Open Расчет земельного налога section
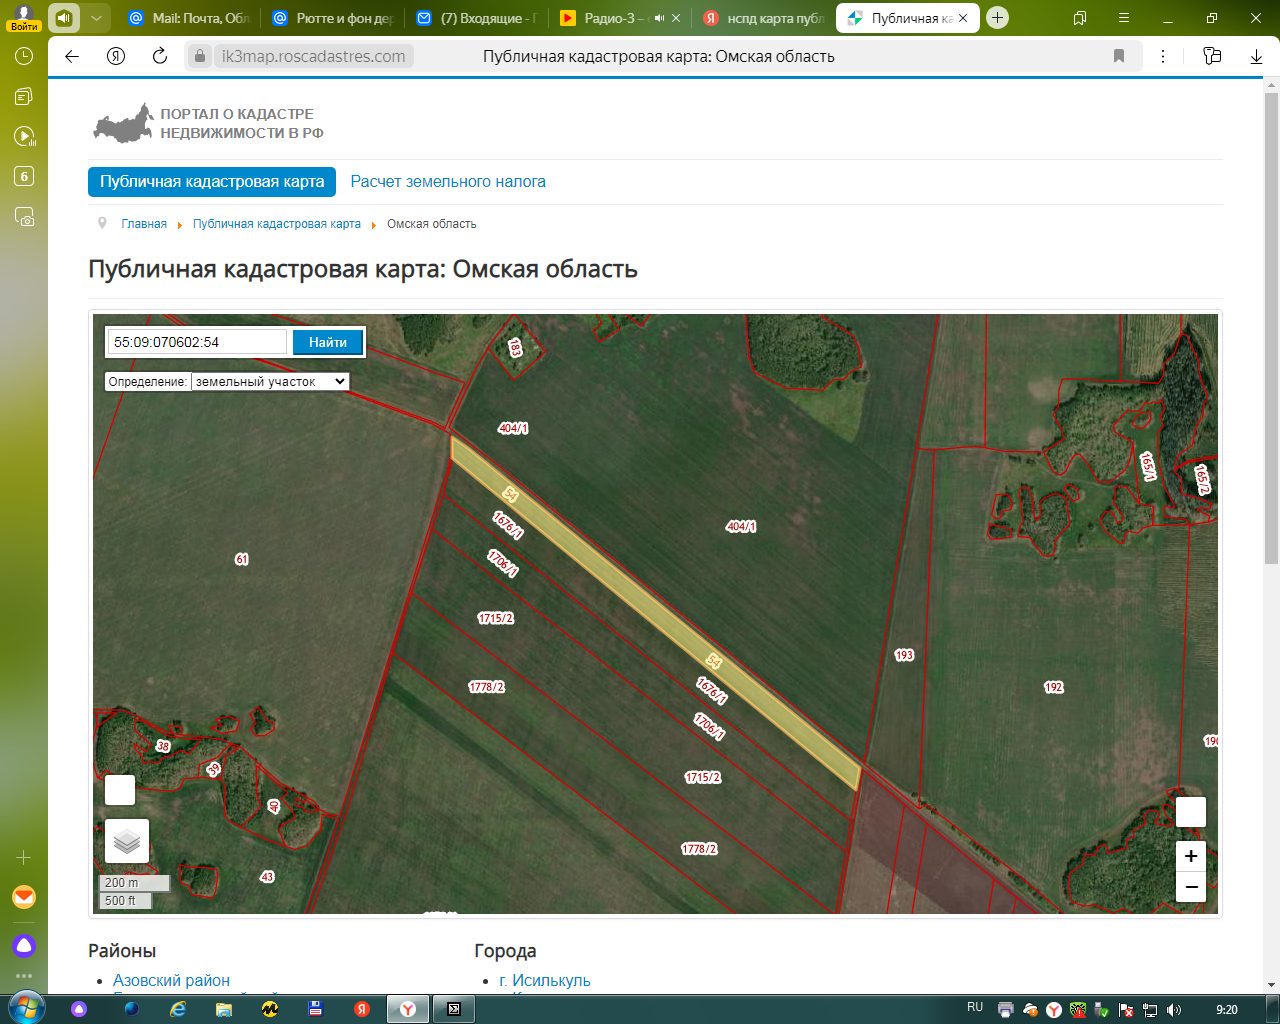The height and width of the screenshot is (1024, 1280). tap(448, 182)
